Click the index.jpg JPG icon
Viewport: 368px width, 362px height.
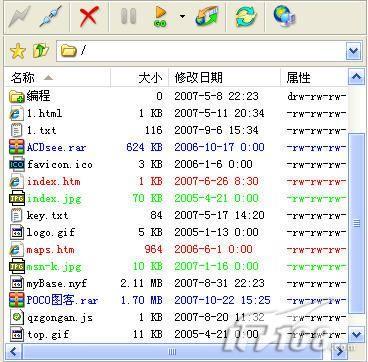16,199
